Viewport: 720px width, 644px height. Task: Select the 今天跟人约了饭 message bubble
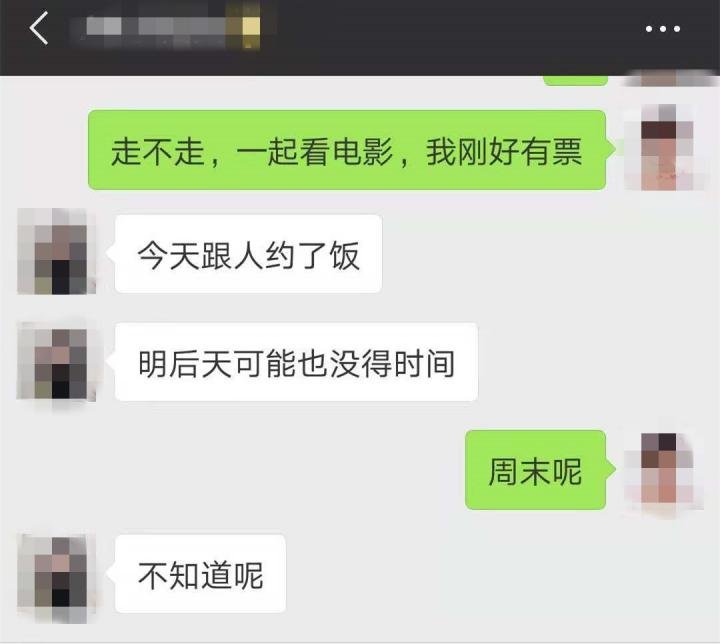pyautogui.click(x=248, y=254)
